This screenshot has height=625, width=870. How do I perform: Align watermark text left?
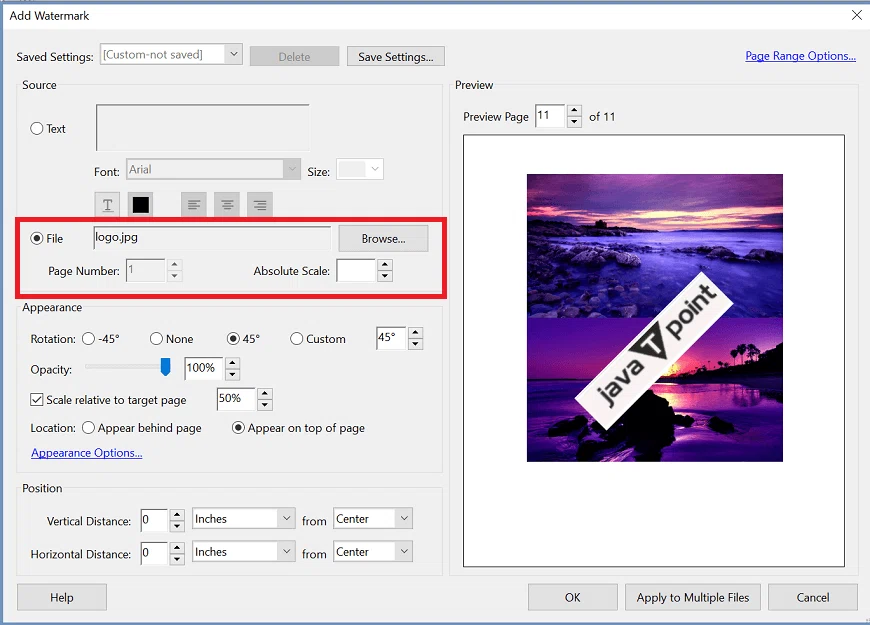pos(194,205)
